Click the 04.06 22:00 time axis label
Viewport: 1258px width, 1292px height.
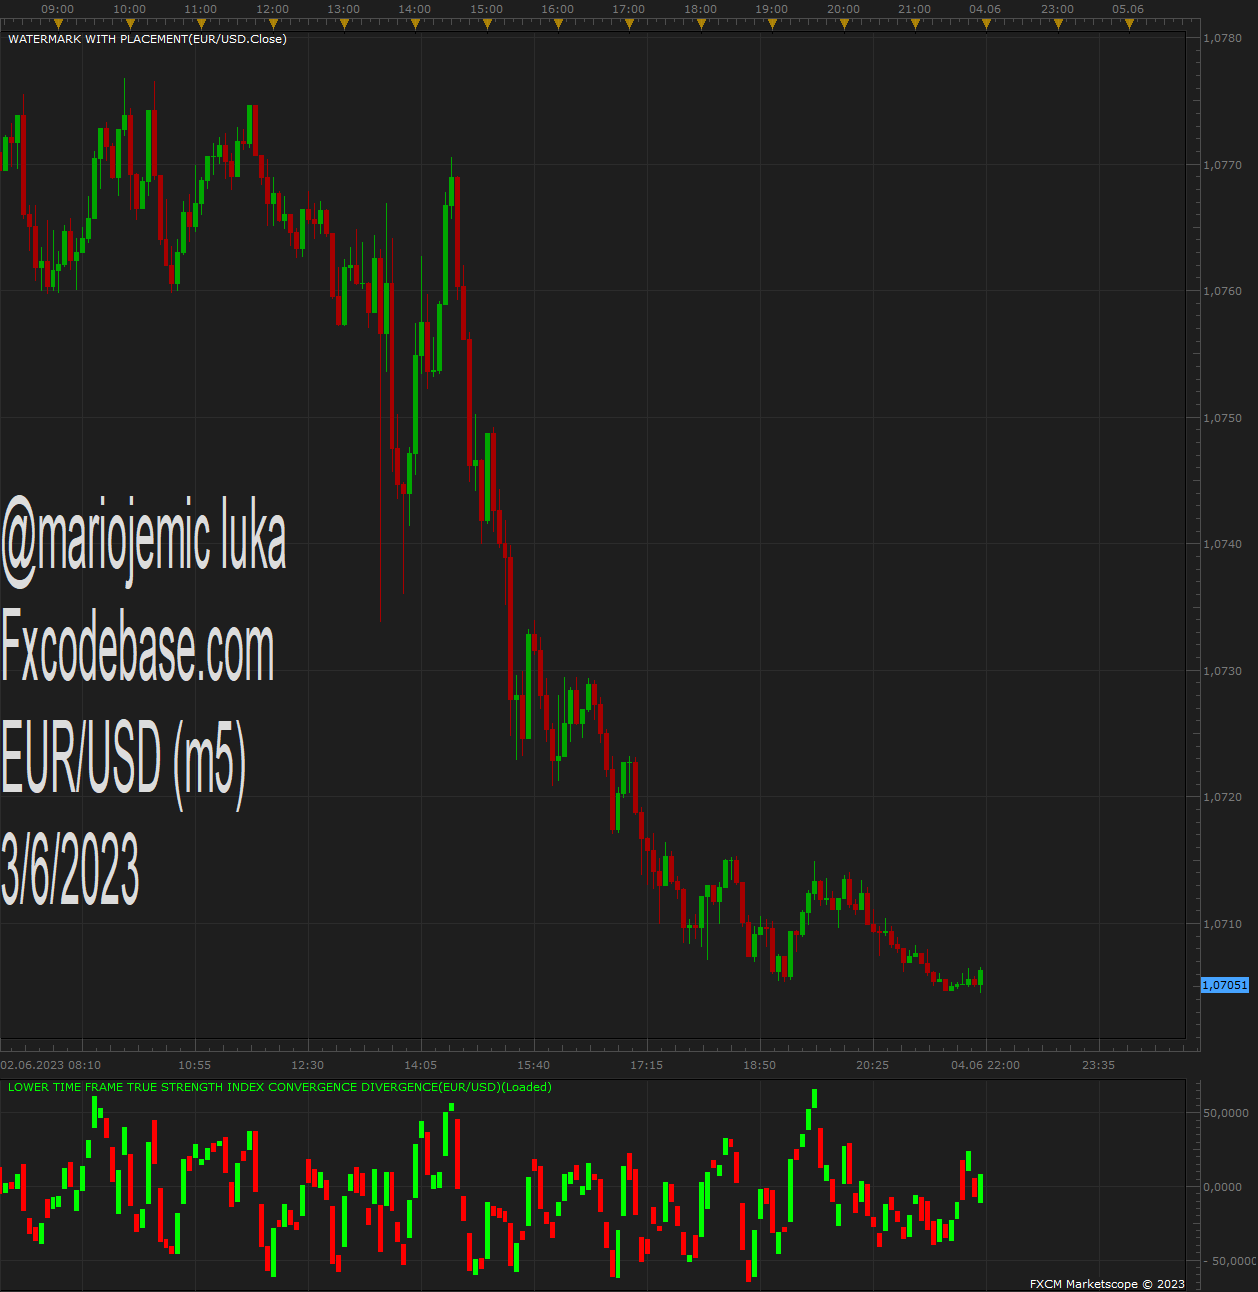pyautogui.click(x=986, y=1065)
